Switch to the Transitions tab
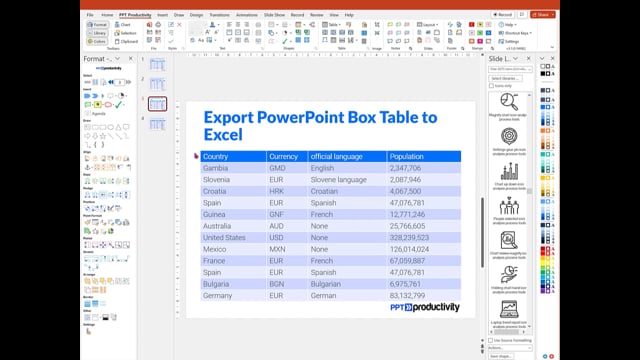The height and width of the screenshot is (360, 640). pyautogui.click(x=219, y=15)
